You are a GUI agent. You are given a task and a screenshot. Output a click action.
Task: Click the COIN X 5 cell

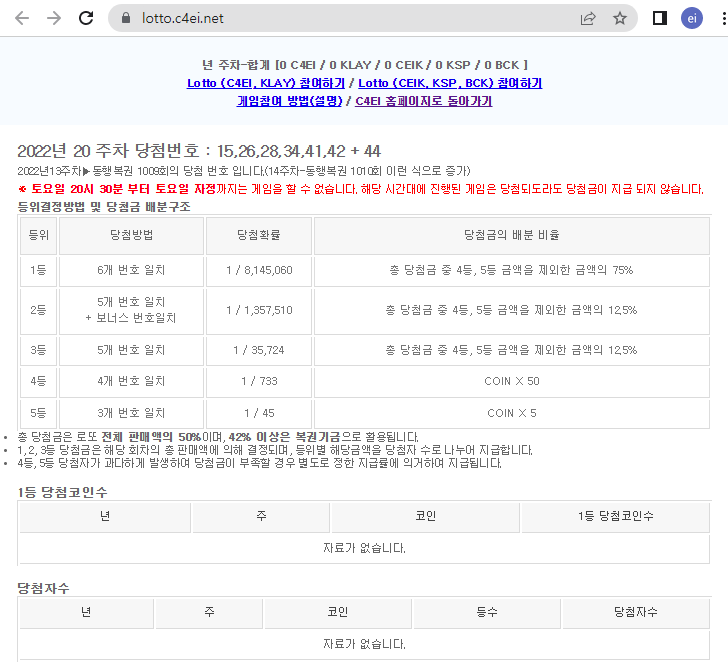click(x=512, y=414)
